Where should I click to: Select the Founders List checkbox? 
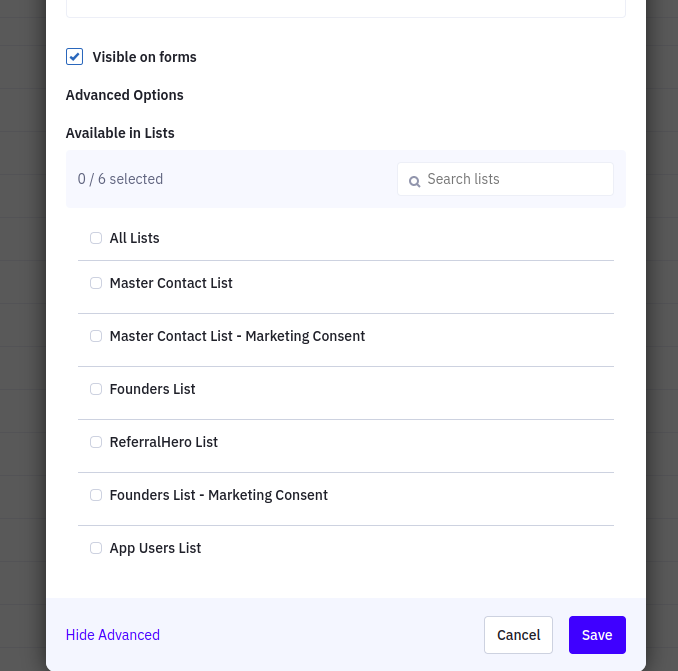point(96,389)
